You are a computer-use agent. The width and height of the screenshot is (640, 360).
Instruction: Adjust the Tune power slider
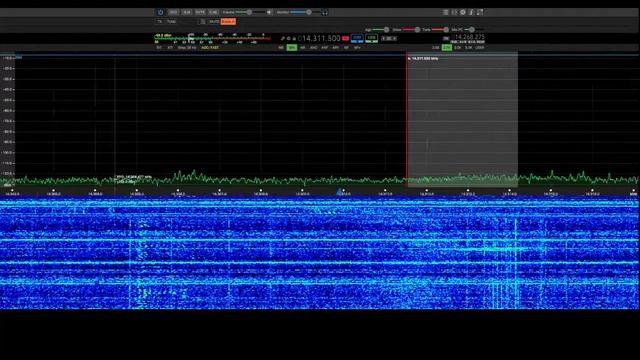tap(440, 29)
